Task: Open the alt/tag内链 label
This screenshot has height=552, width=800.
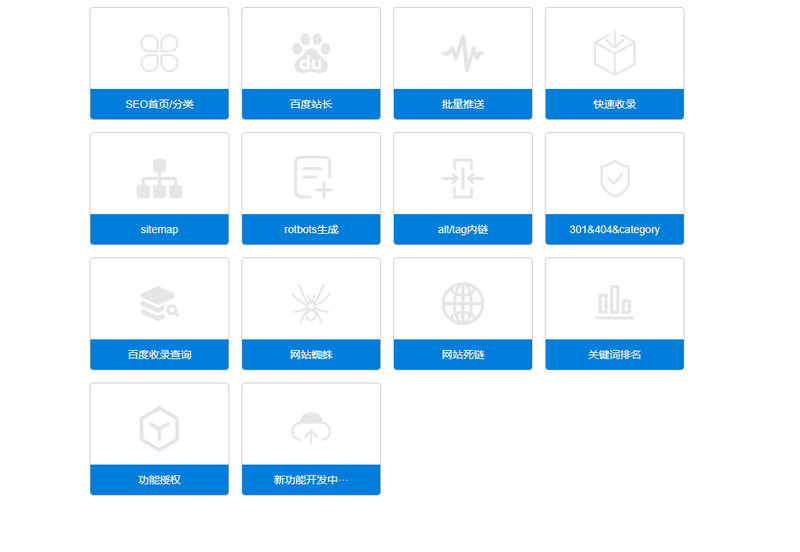Action: click(x=463, y=230)
